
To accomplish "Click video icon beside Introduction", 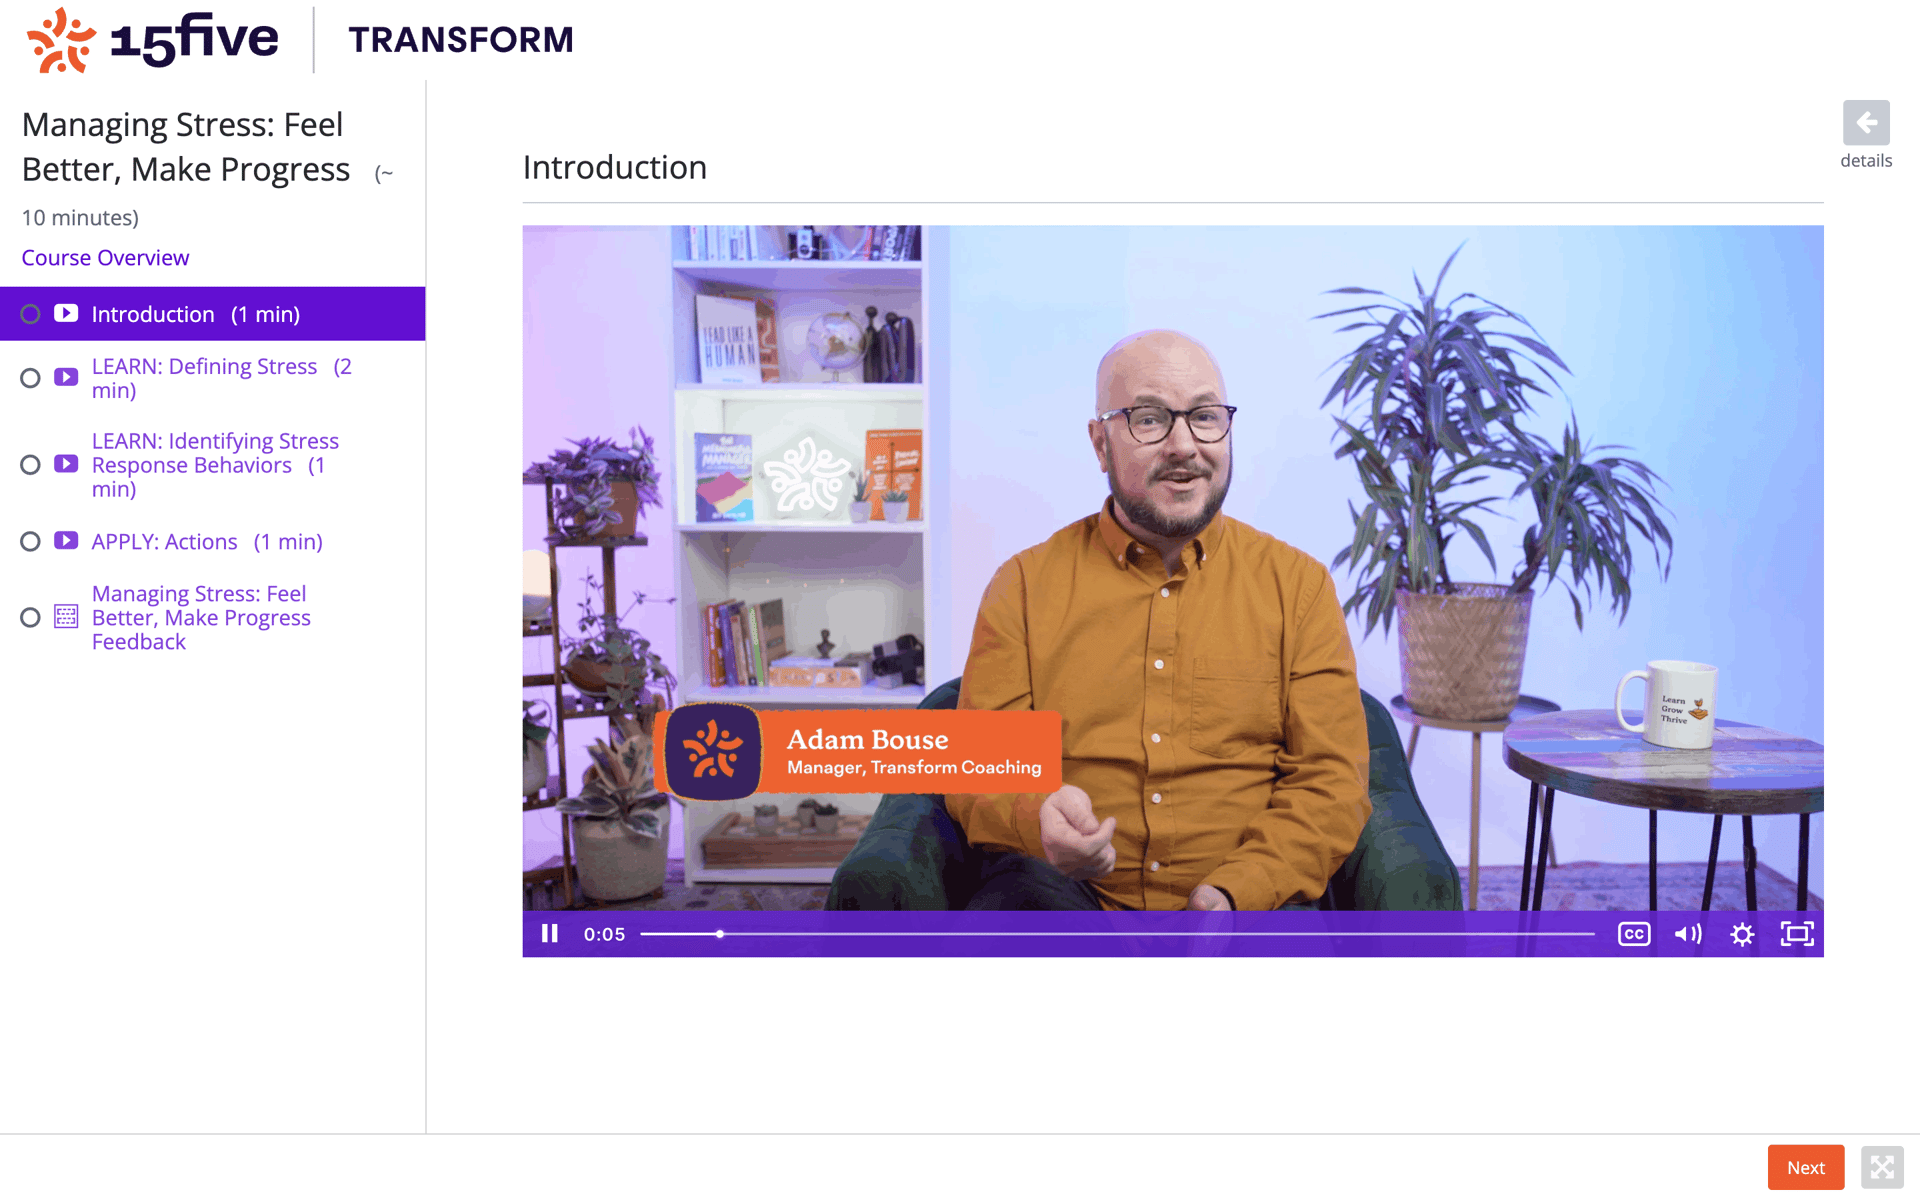I will 66,314.
